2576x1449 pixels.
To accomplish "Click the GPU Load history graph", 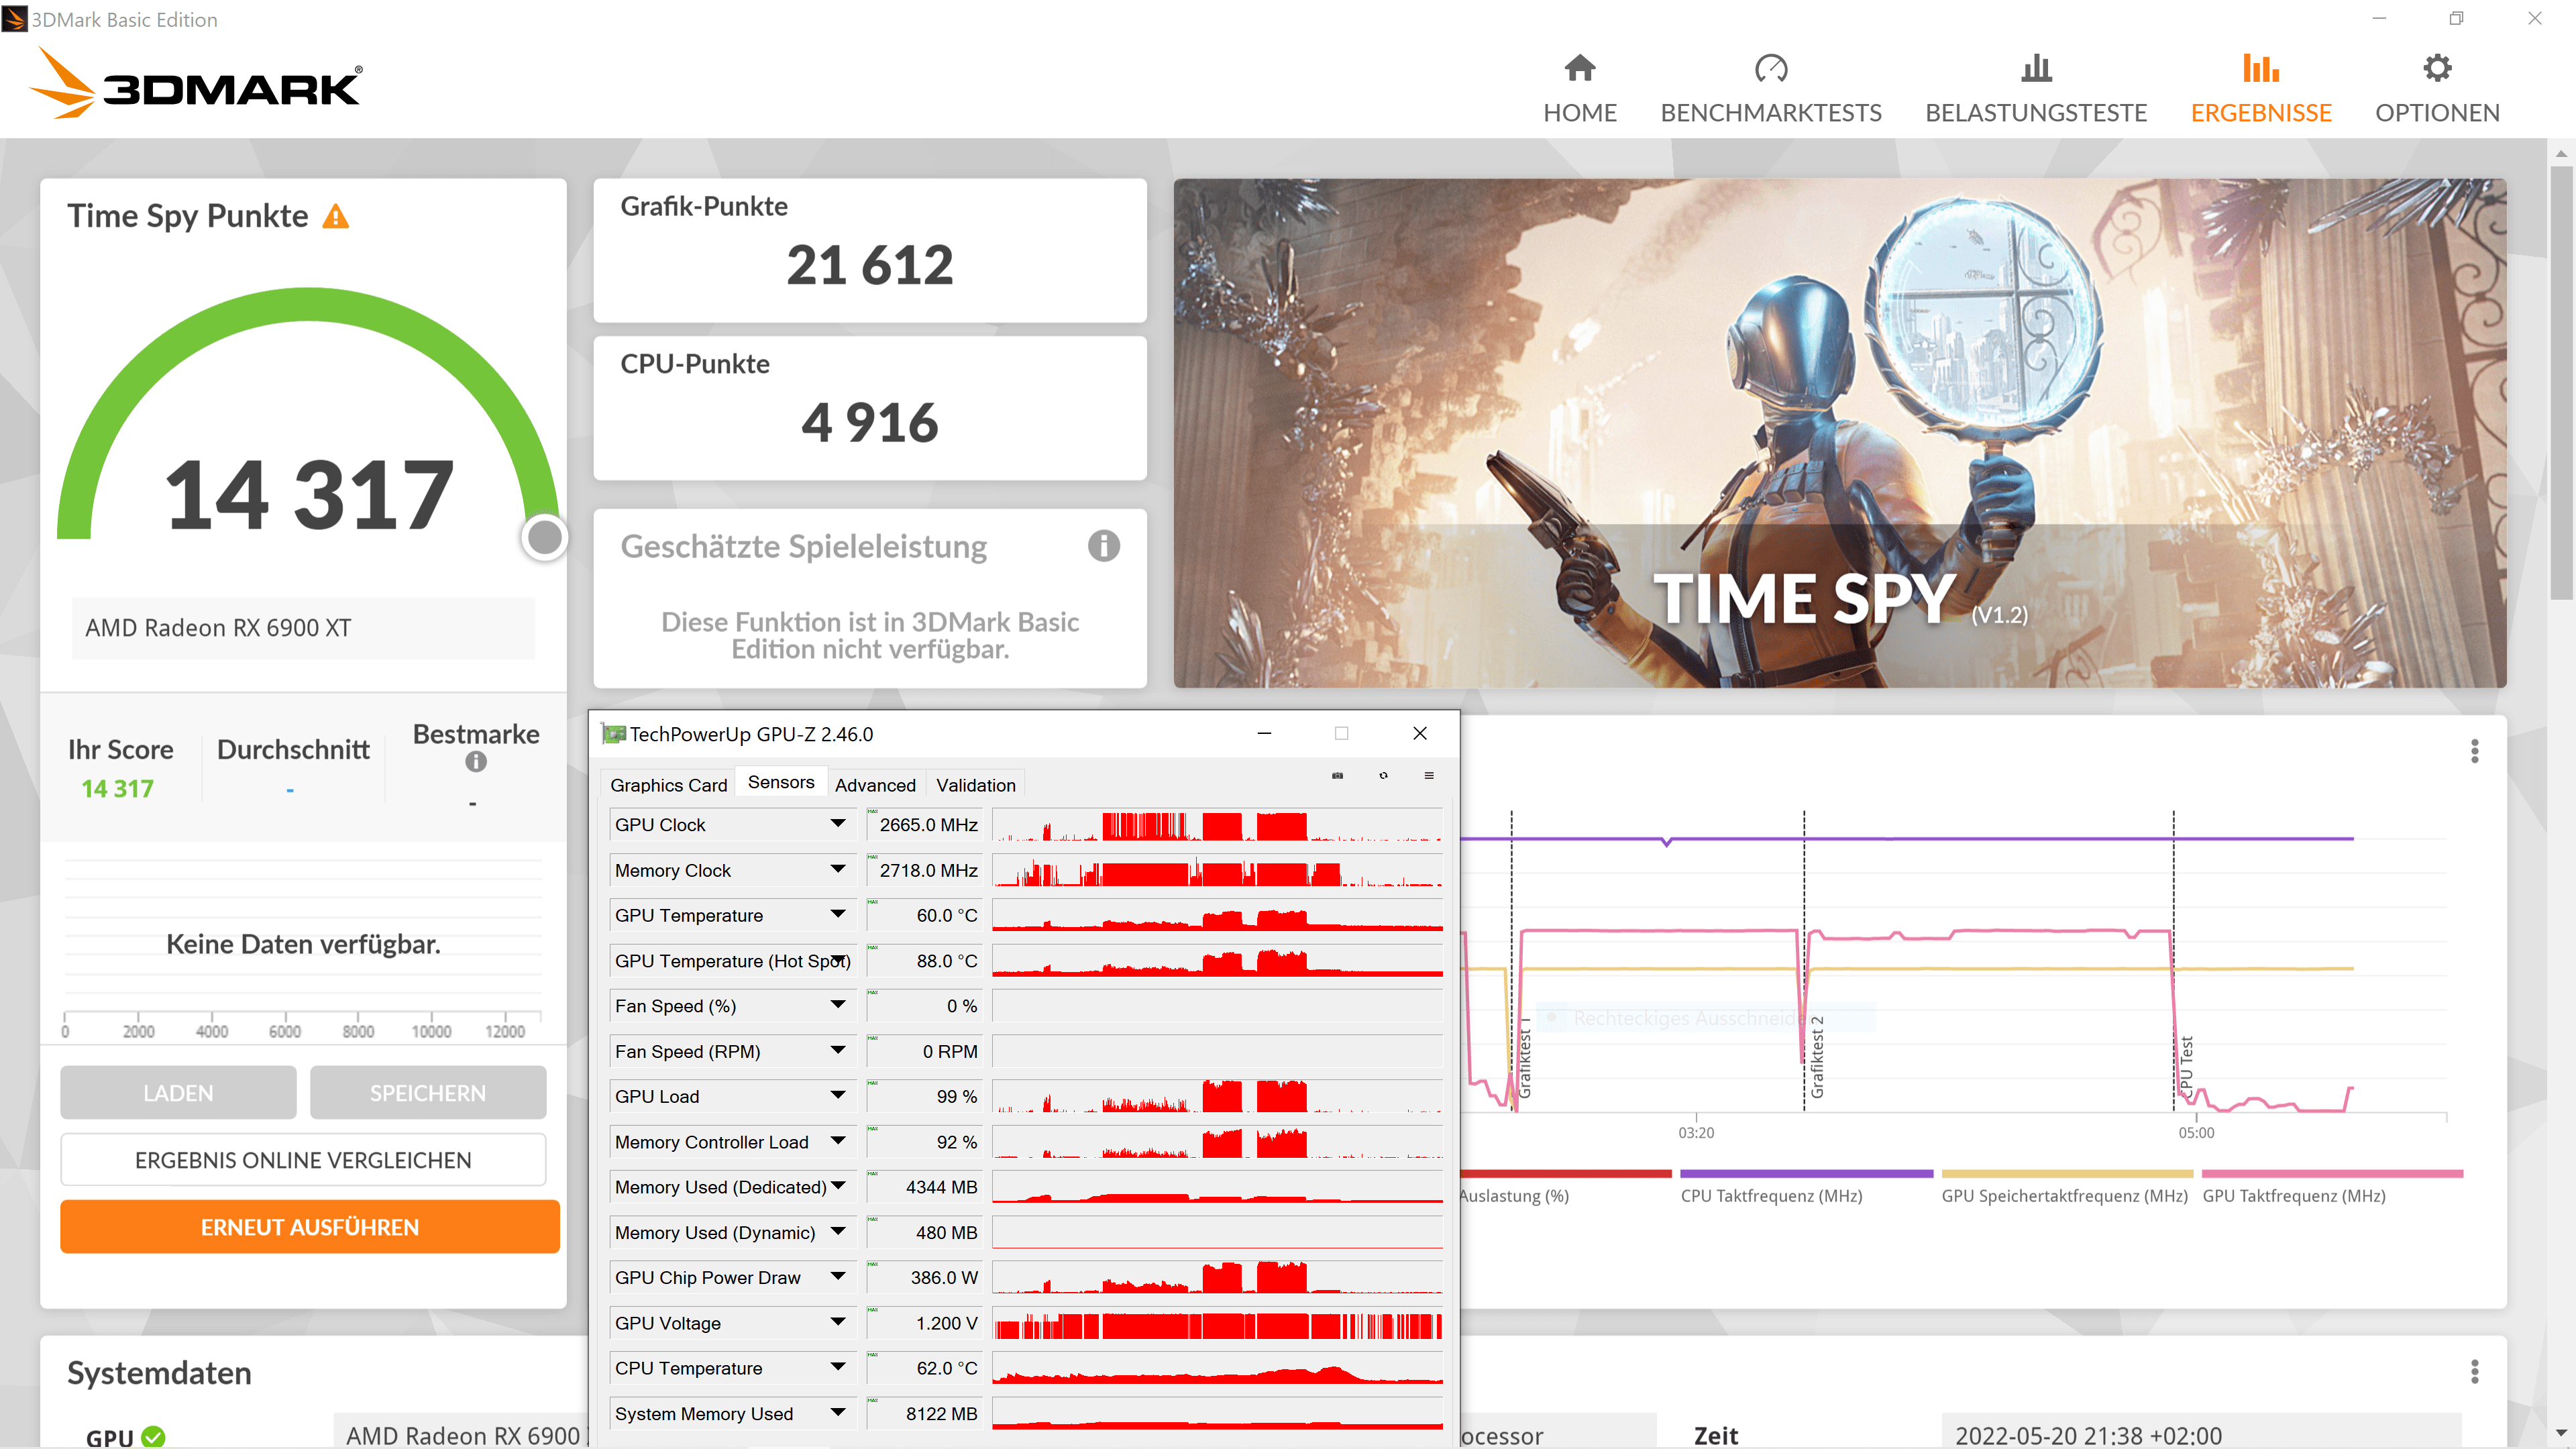I will pos(1217,1096).
